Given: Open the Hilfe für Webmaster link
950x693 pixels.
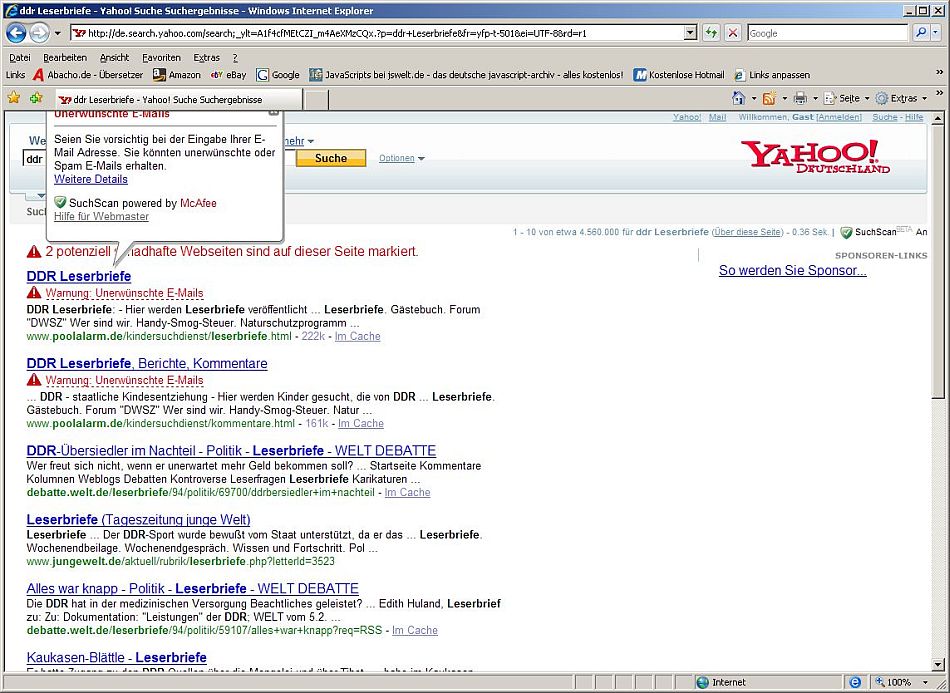Looking at the screenshot, I should [101, 216].
